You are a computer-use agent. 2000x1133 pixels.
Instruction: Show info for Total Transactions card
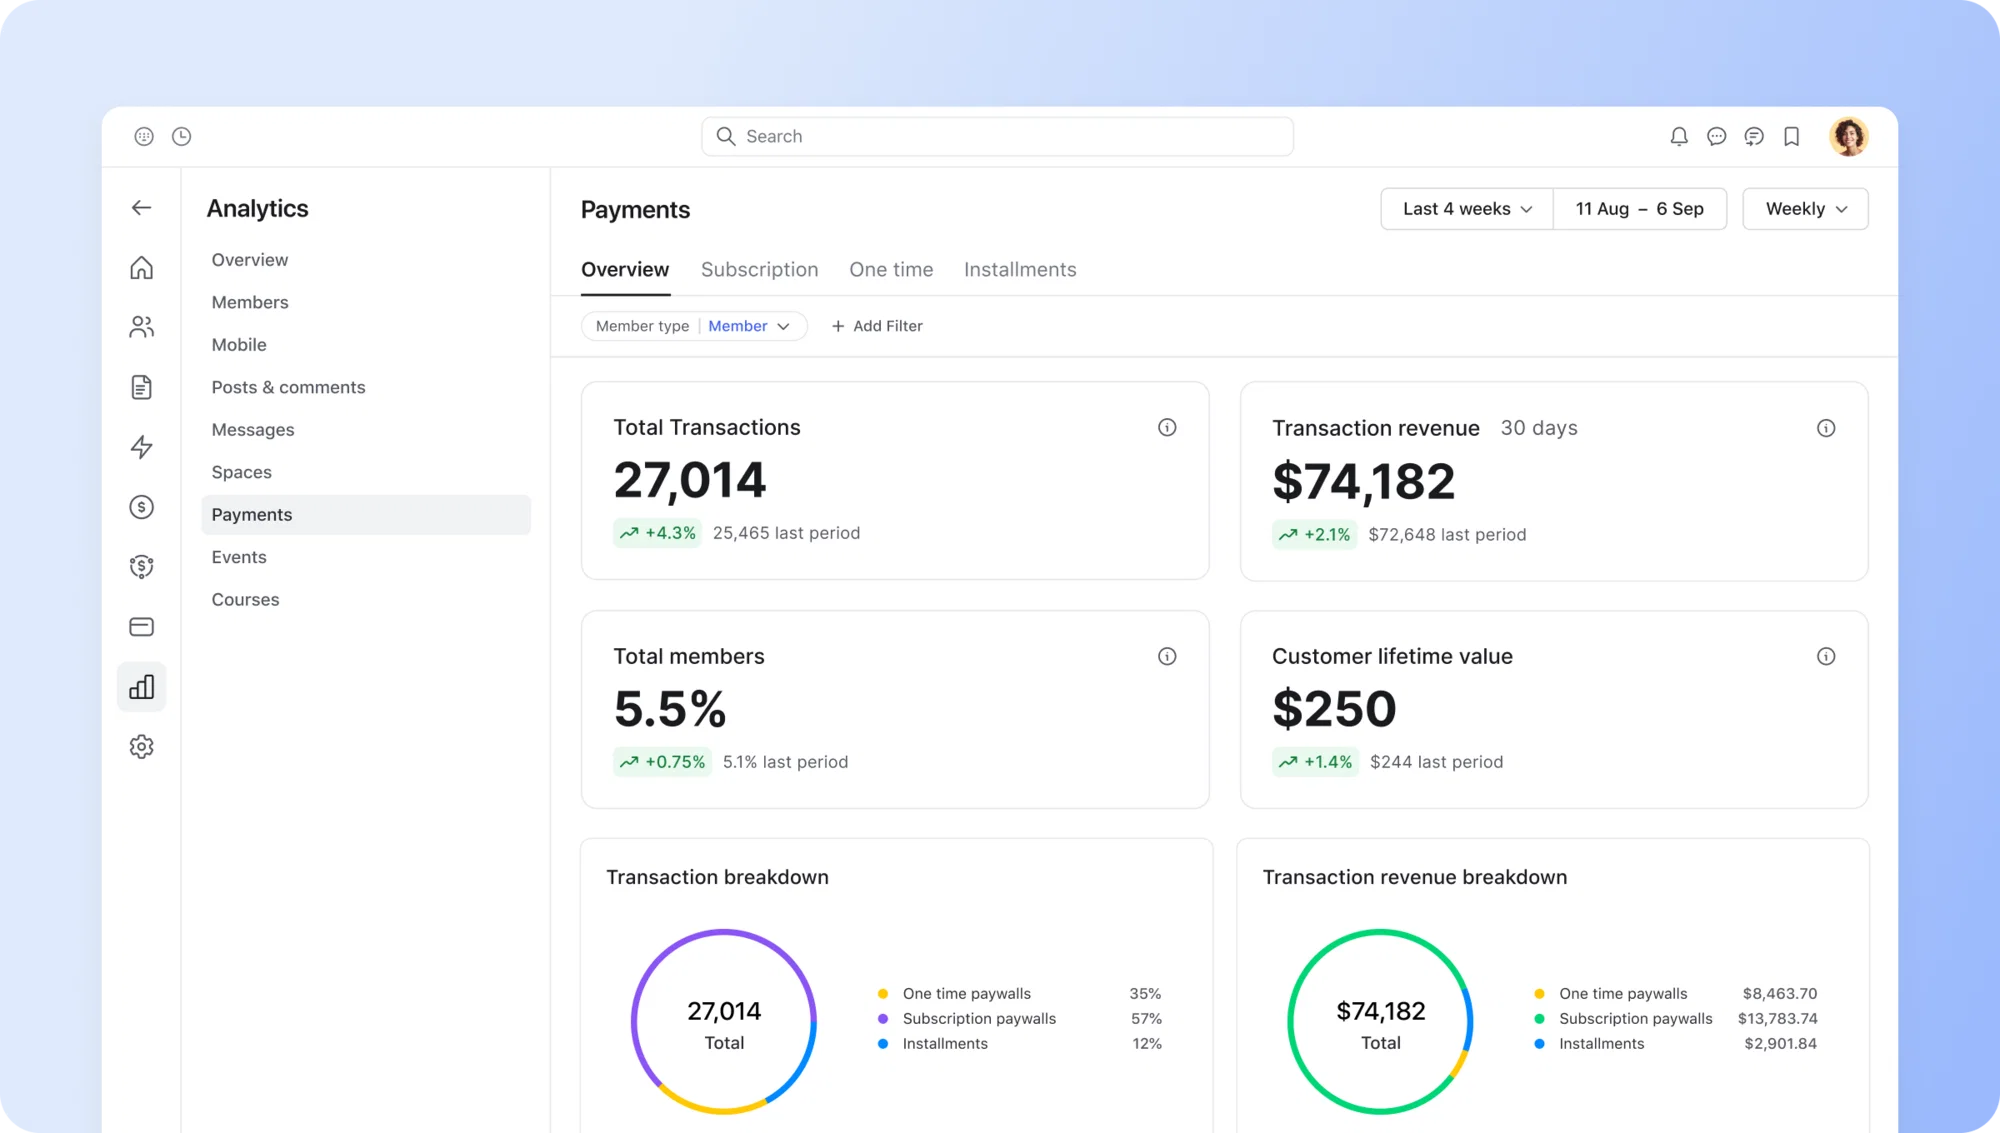(1167, 427)
